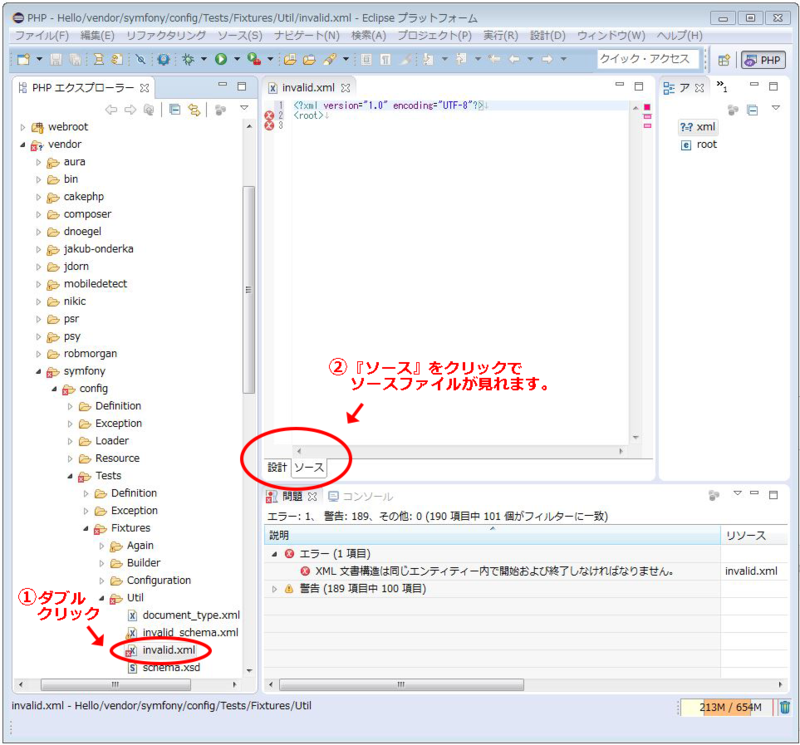Select the root element in outline
Screen dimensions: 800x745
pyautogui.click(x=699, y=144)
